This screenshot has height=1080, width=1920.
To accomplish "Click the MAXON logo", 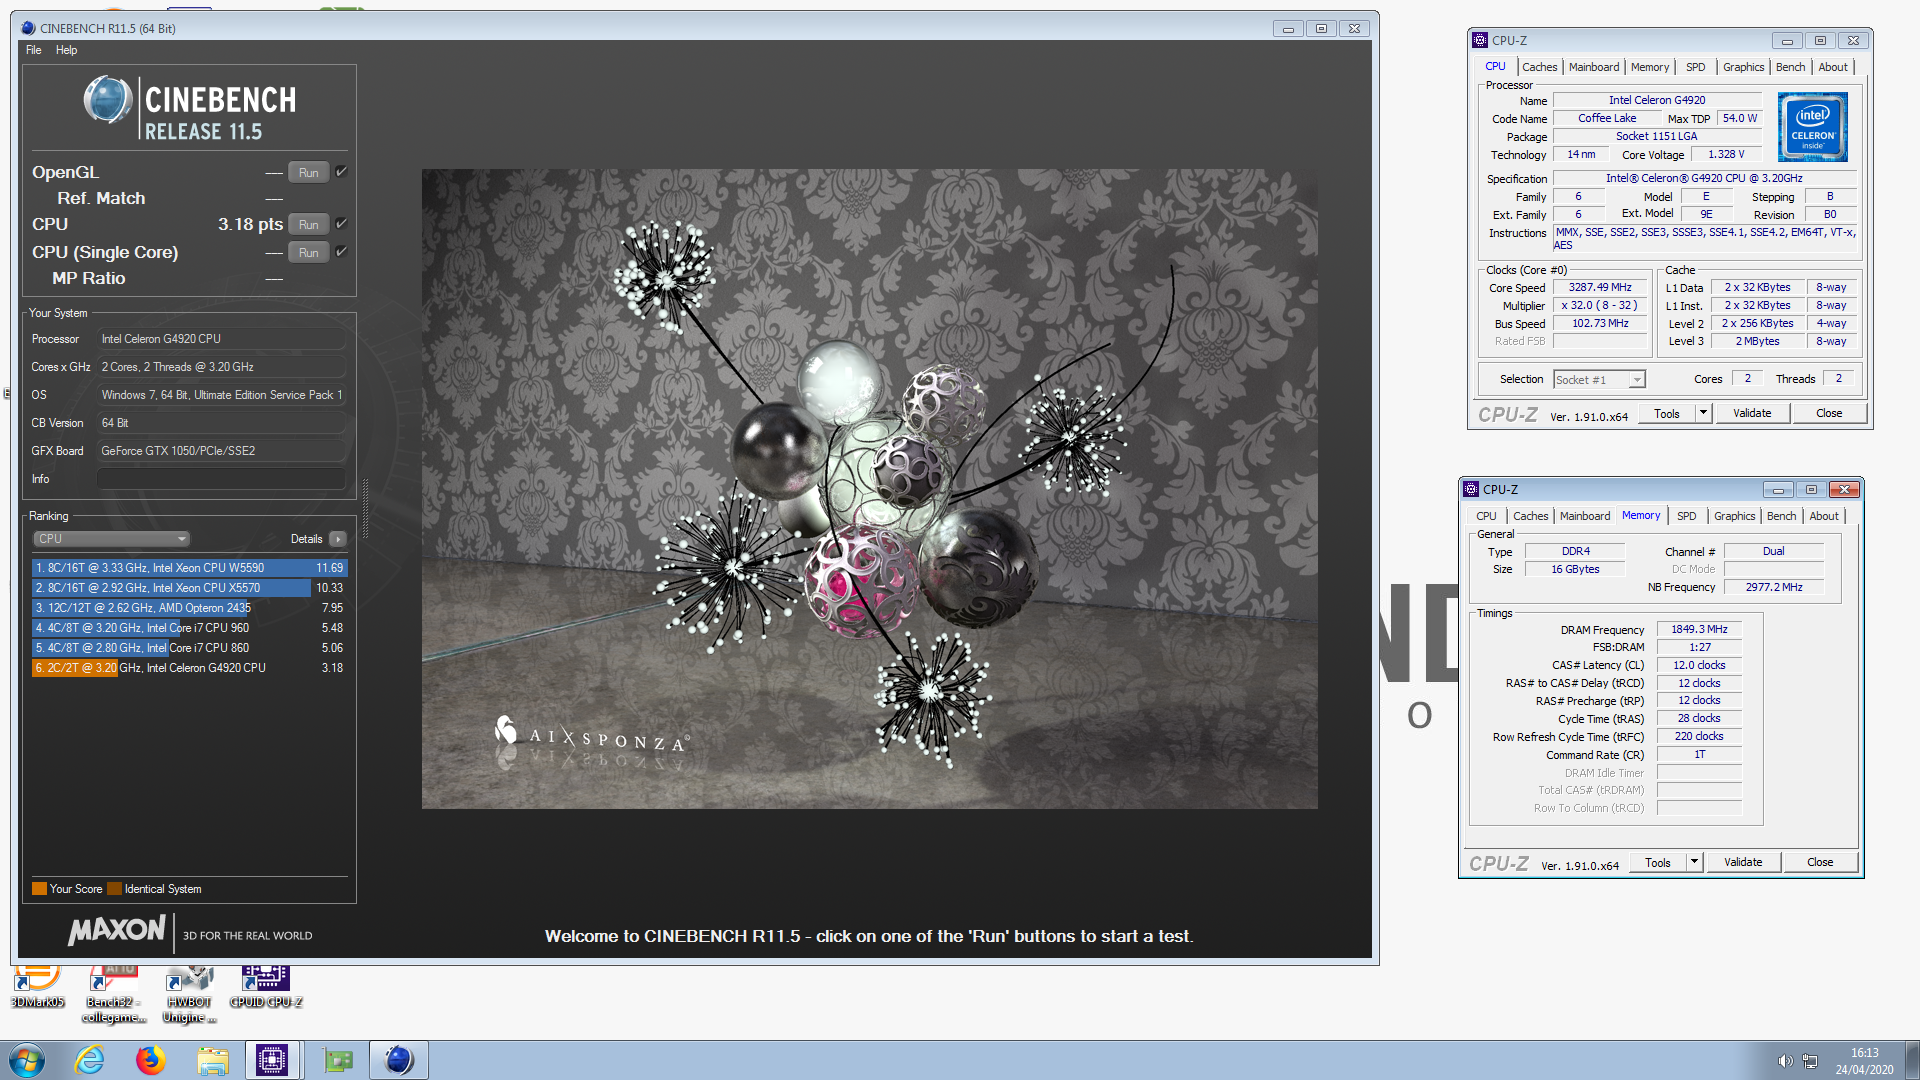I will (x=116, y=931).
